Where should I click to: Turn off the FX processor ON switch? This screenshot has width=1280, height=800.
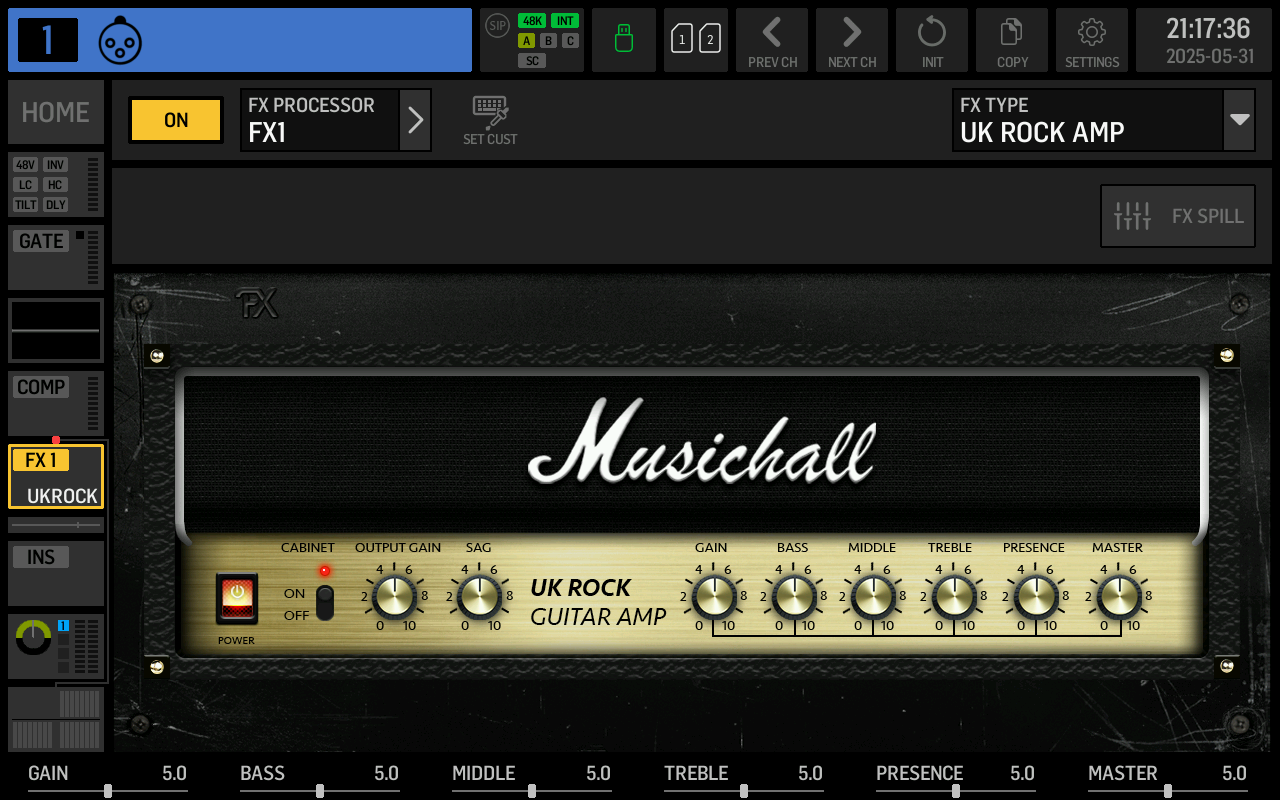(175, 120)
